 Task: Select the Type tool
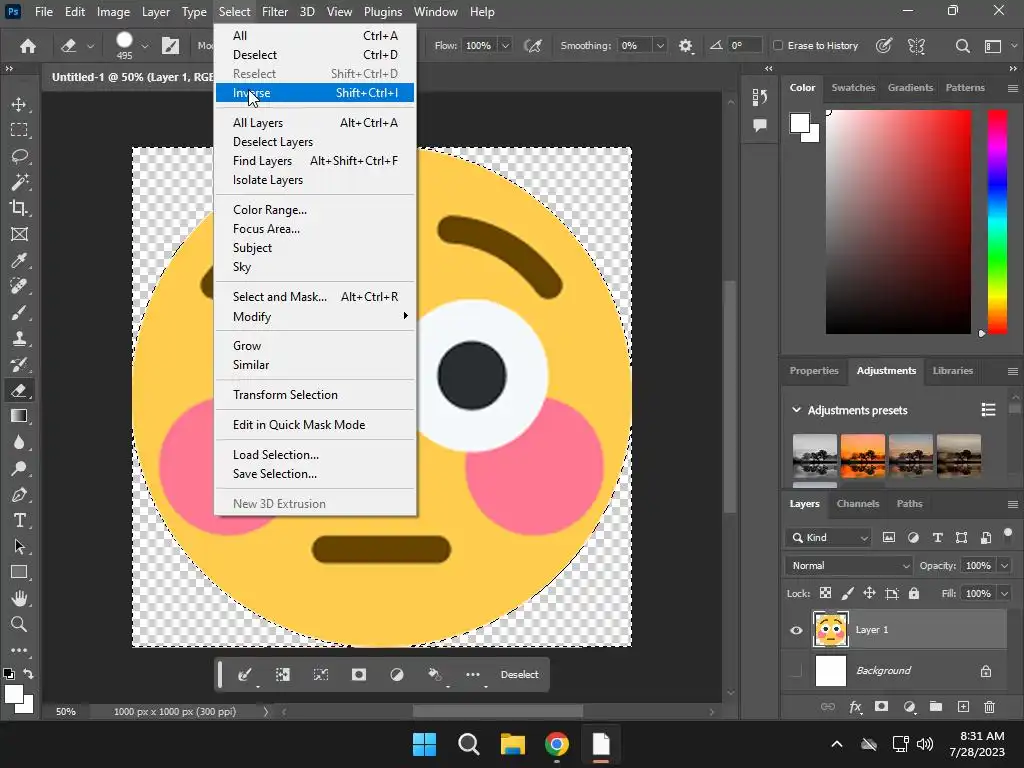pyautogui.click(x=19, y=521)
